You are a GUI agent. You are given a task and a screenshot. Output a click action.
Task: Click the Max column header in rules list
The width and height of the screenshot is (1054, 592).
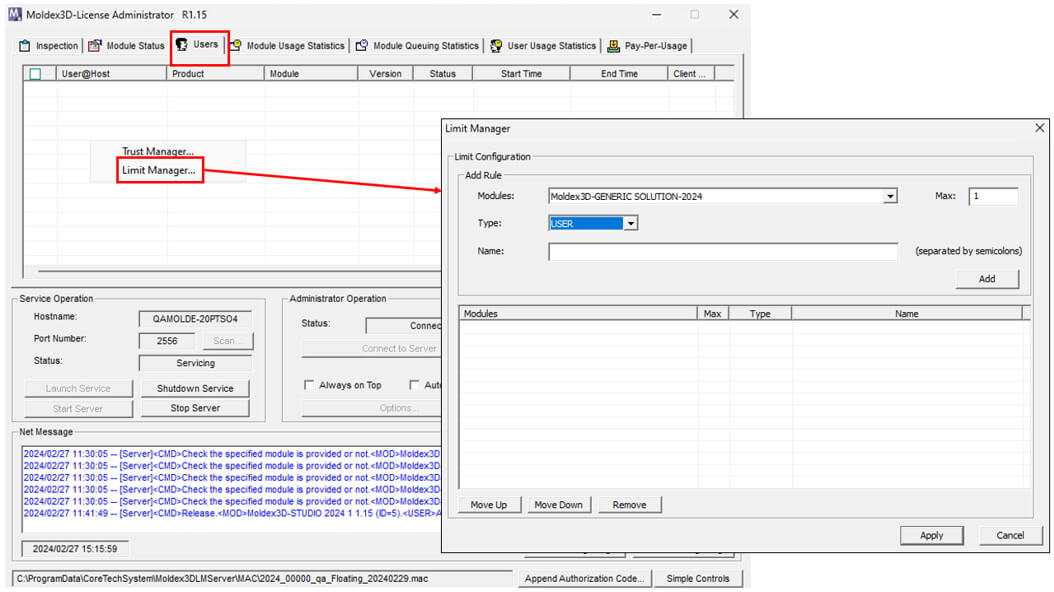point(713,314)
